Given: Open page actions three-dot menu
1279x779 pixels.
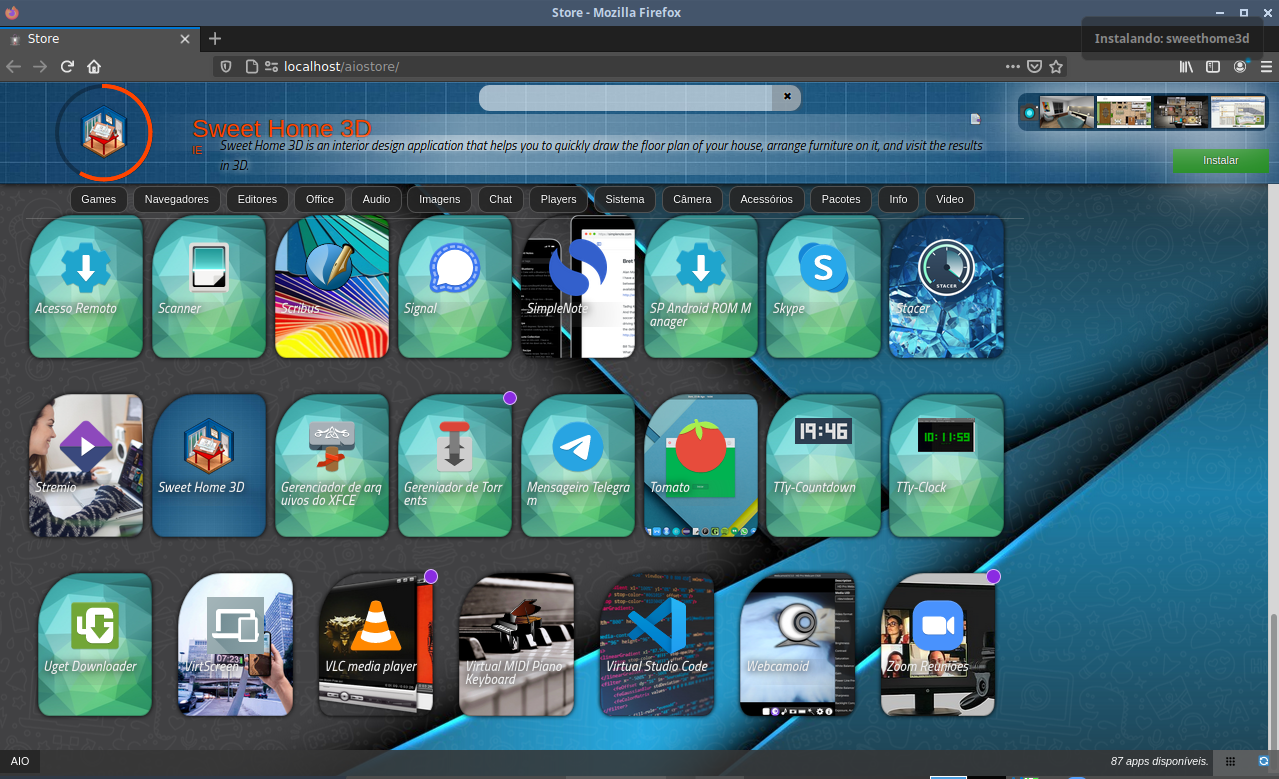Looking at the screenshot, I should click(x=1013, y=67).
